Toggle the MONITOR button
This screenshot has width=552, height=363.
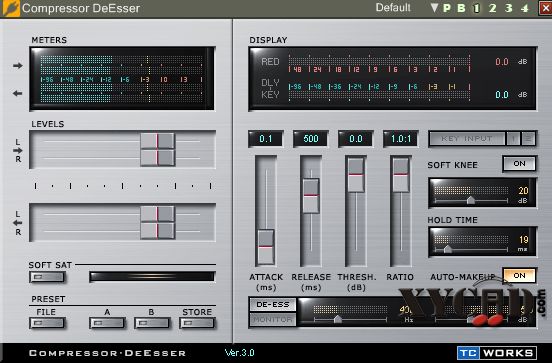point(273,320)
